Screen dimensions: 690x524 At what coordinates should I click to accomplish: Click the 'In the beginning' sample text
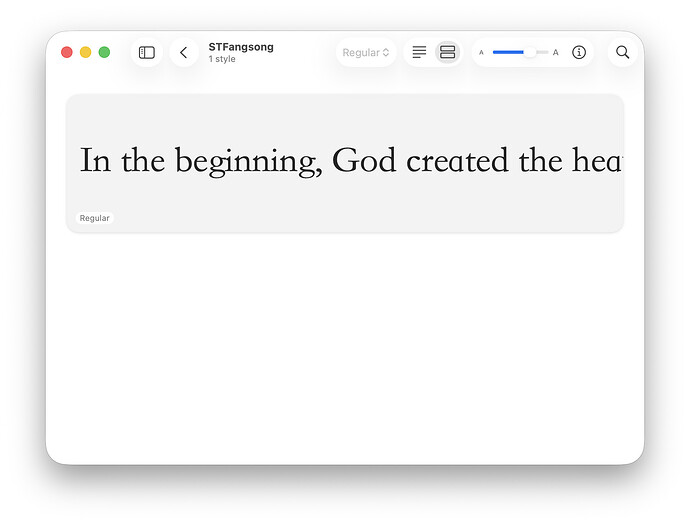[x=200, y=160]
